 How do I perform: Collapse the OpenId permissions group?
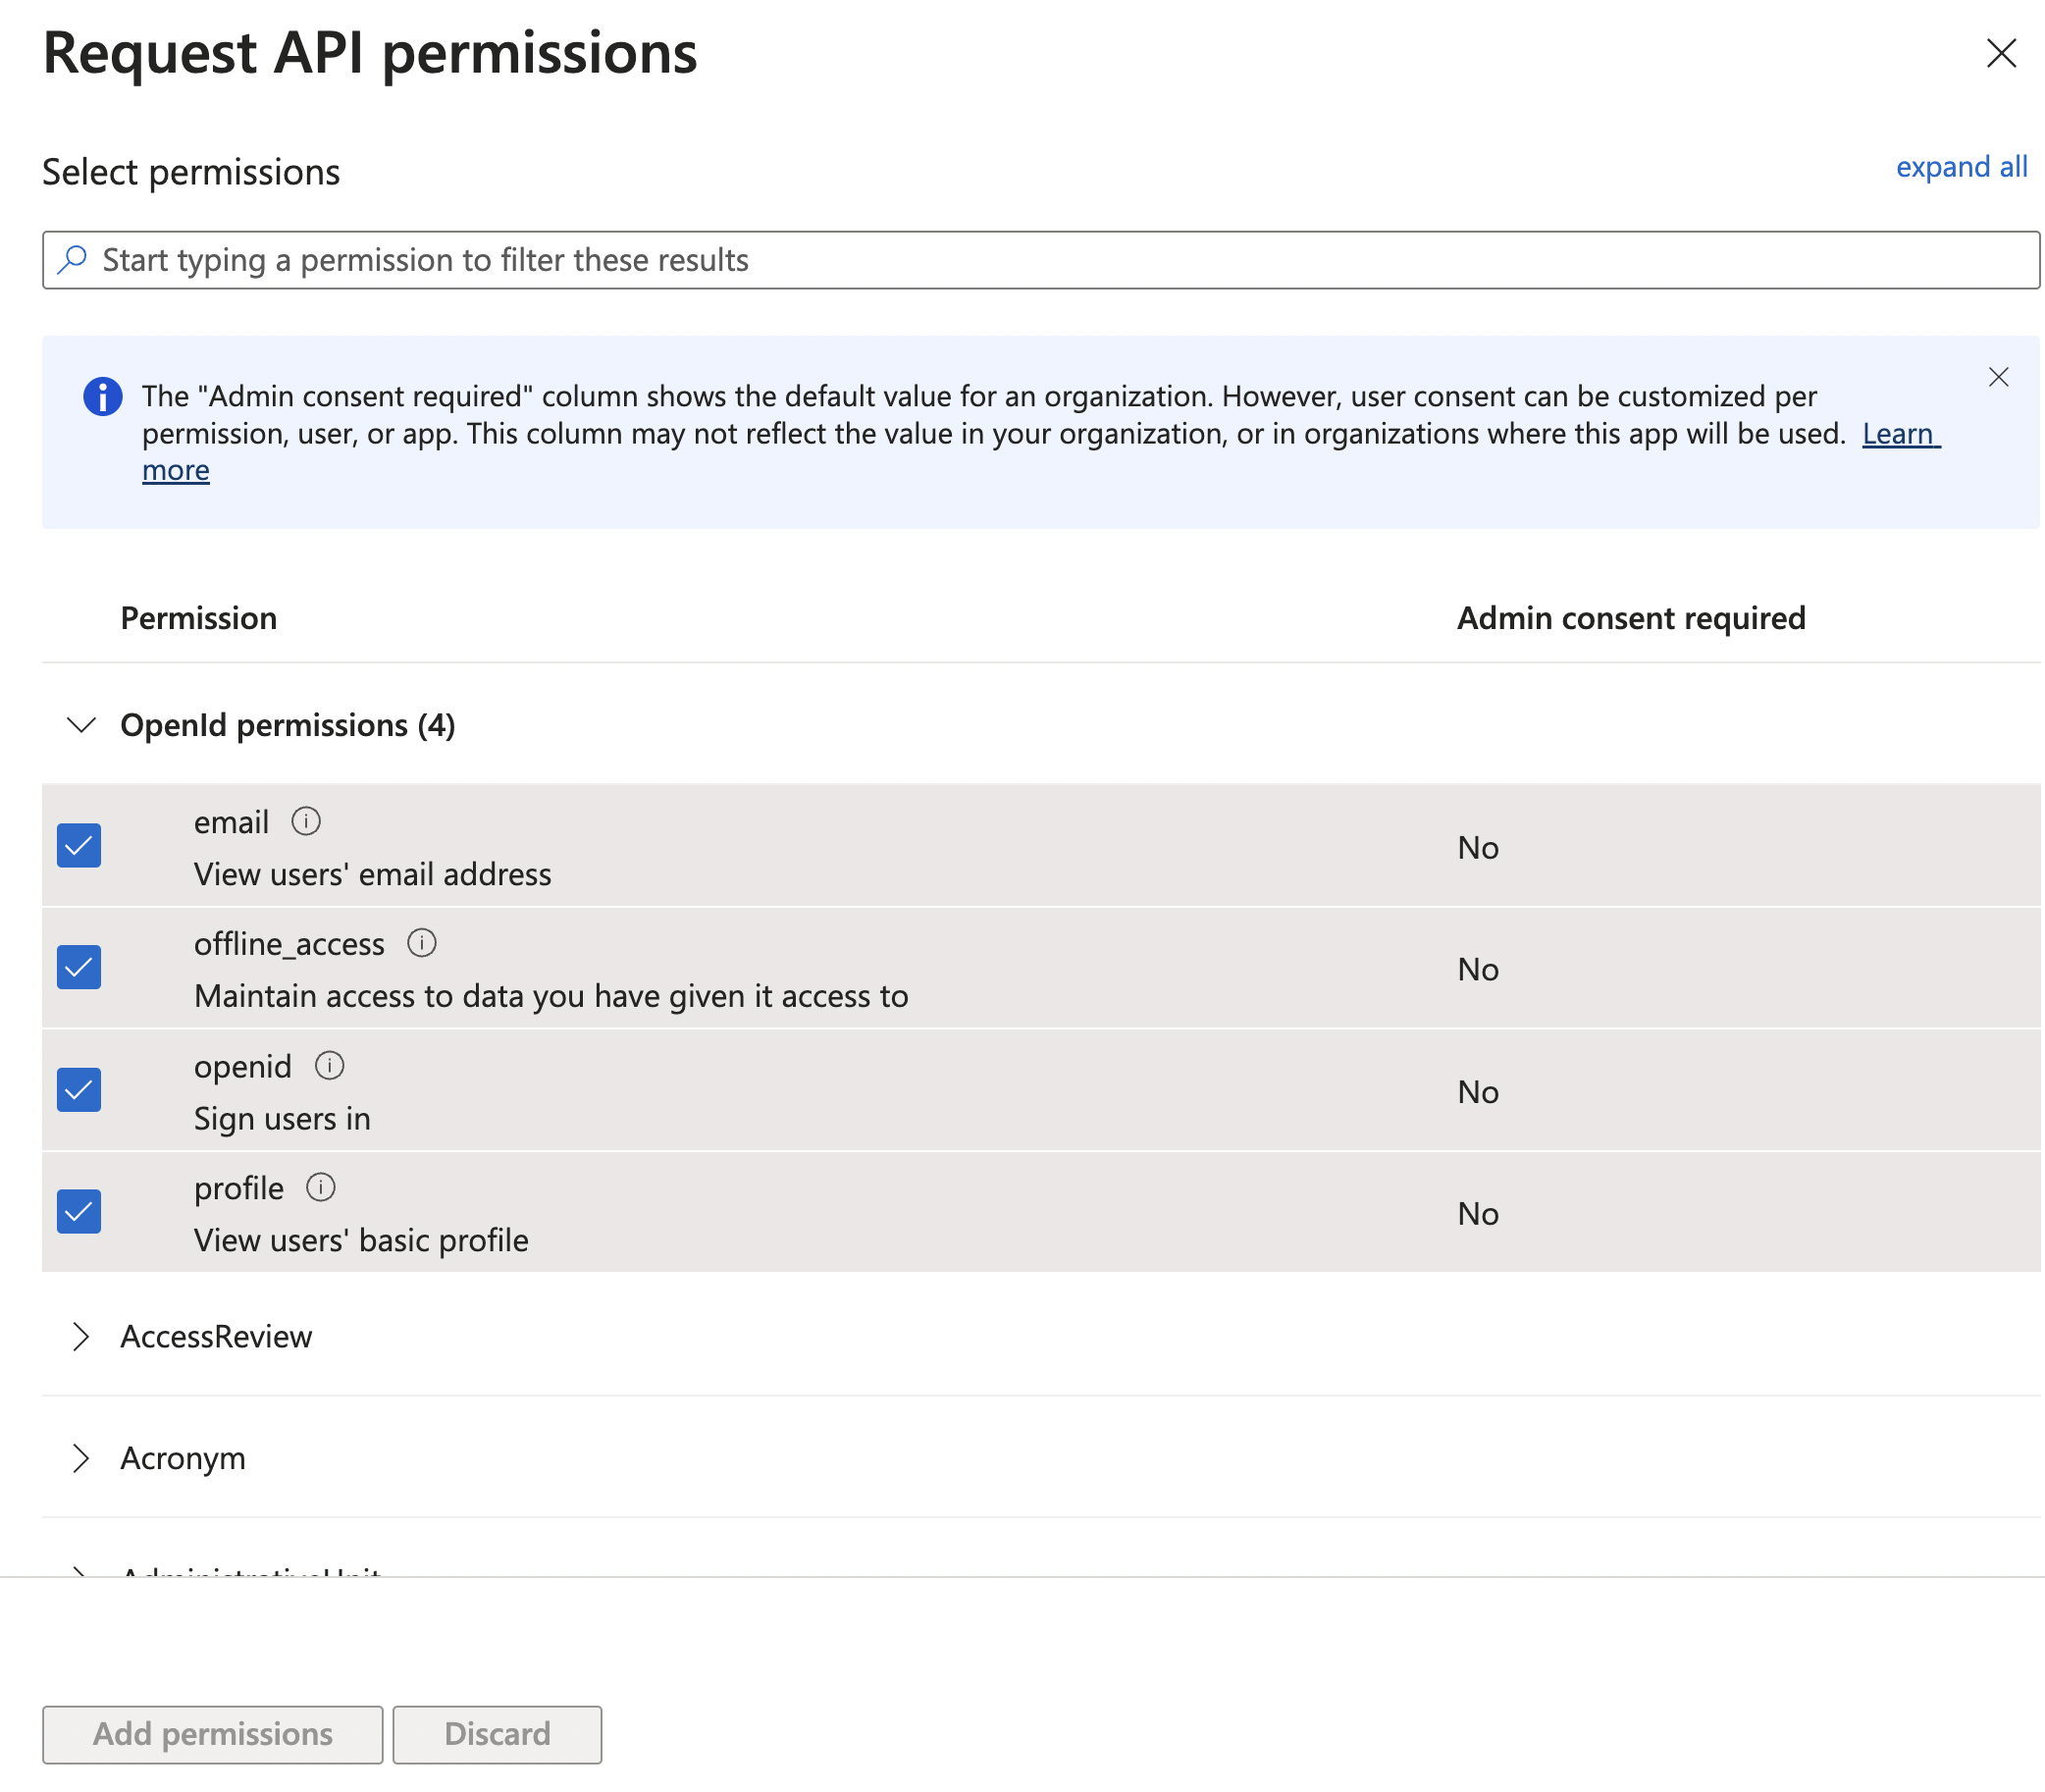[81, 724]
